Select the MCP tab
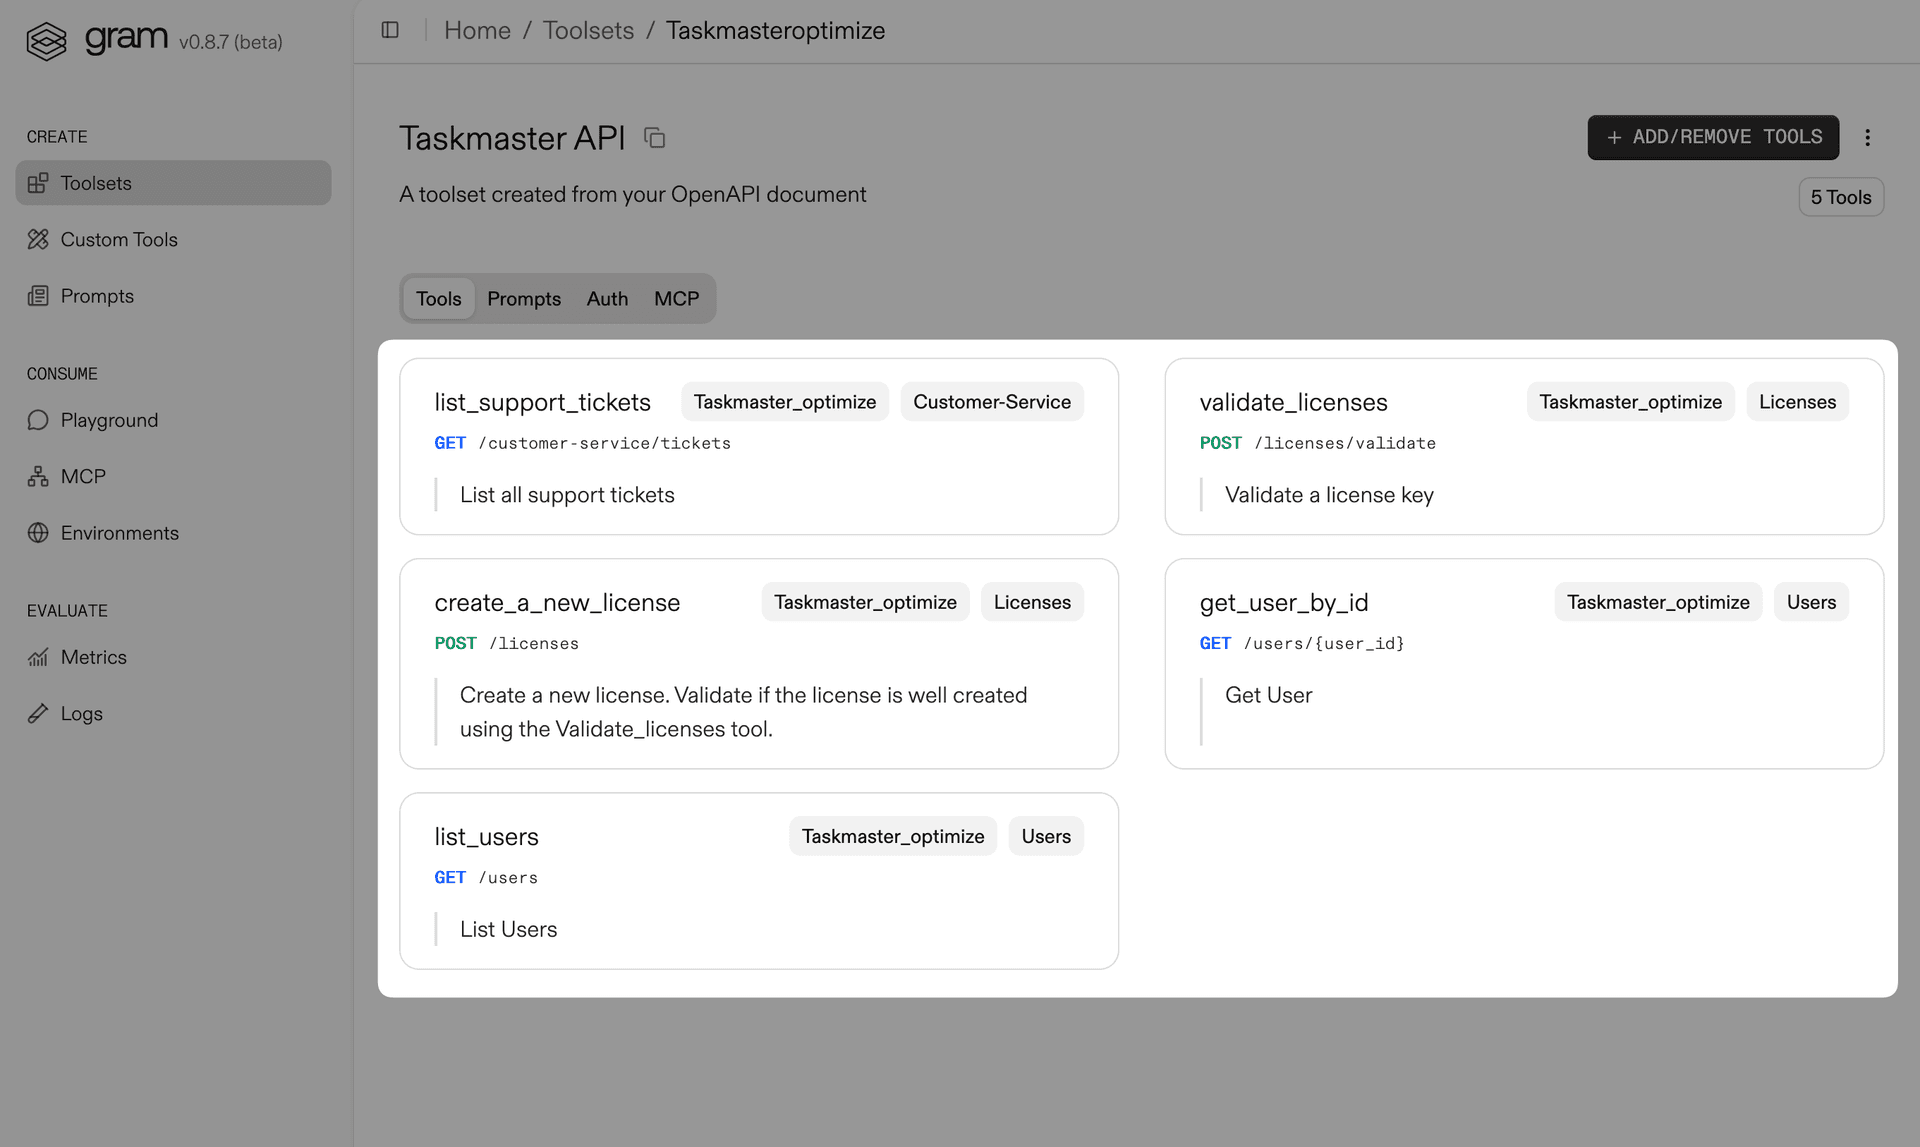The image size is (1920, 1147). tap(676, 299)
